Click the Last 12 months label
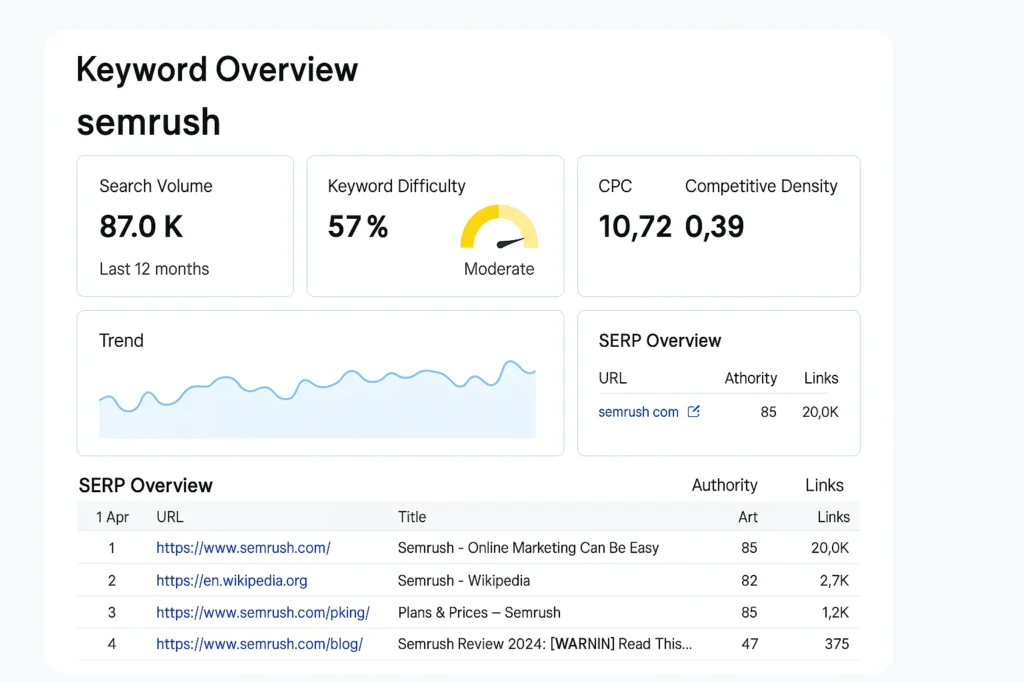 [x=154, y=269]
